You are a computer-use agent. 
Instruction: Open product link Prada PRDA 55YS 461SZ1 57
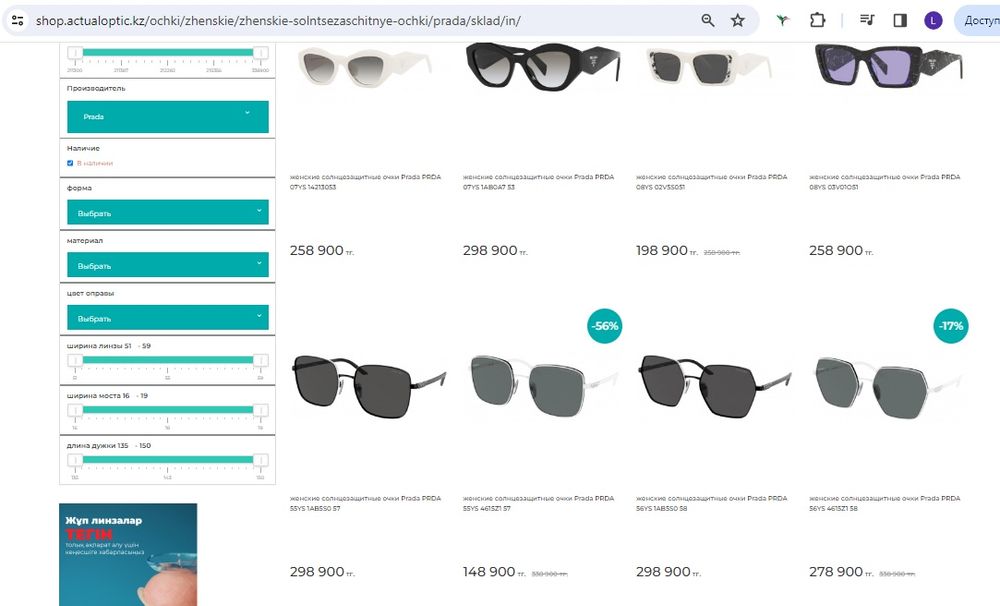tap(539, 503)
